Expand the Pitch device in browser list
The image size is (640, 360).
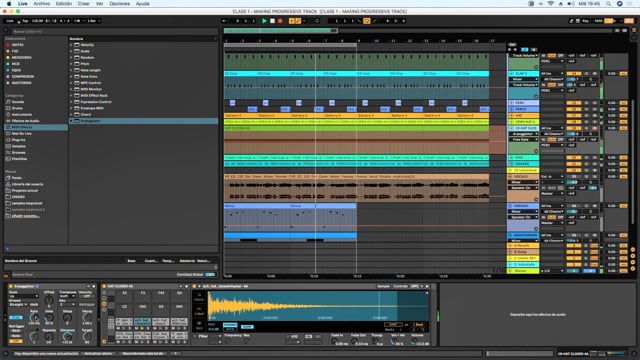(71, 64)
